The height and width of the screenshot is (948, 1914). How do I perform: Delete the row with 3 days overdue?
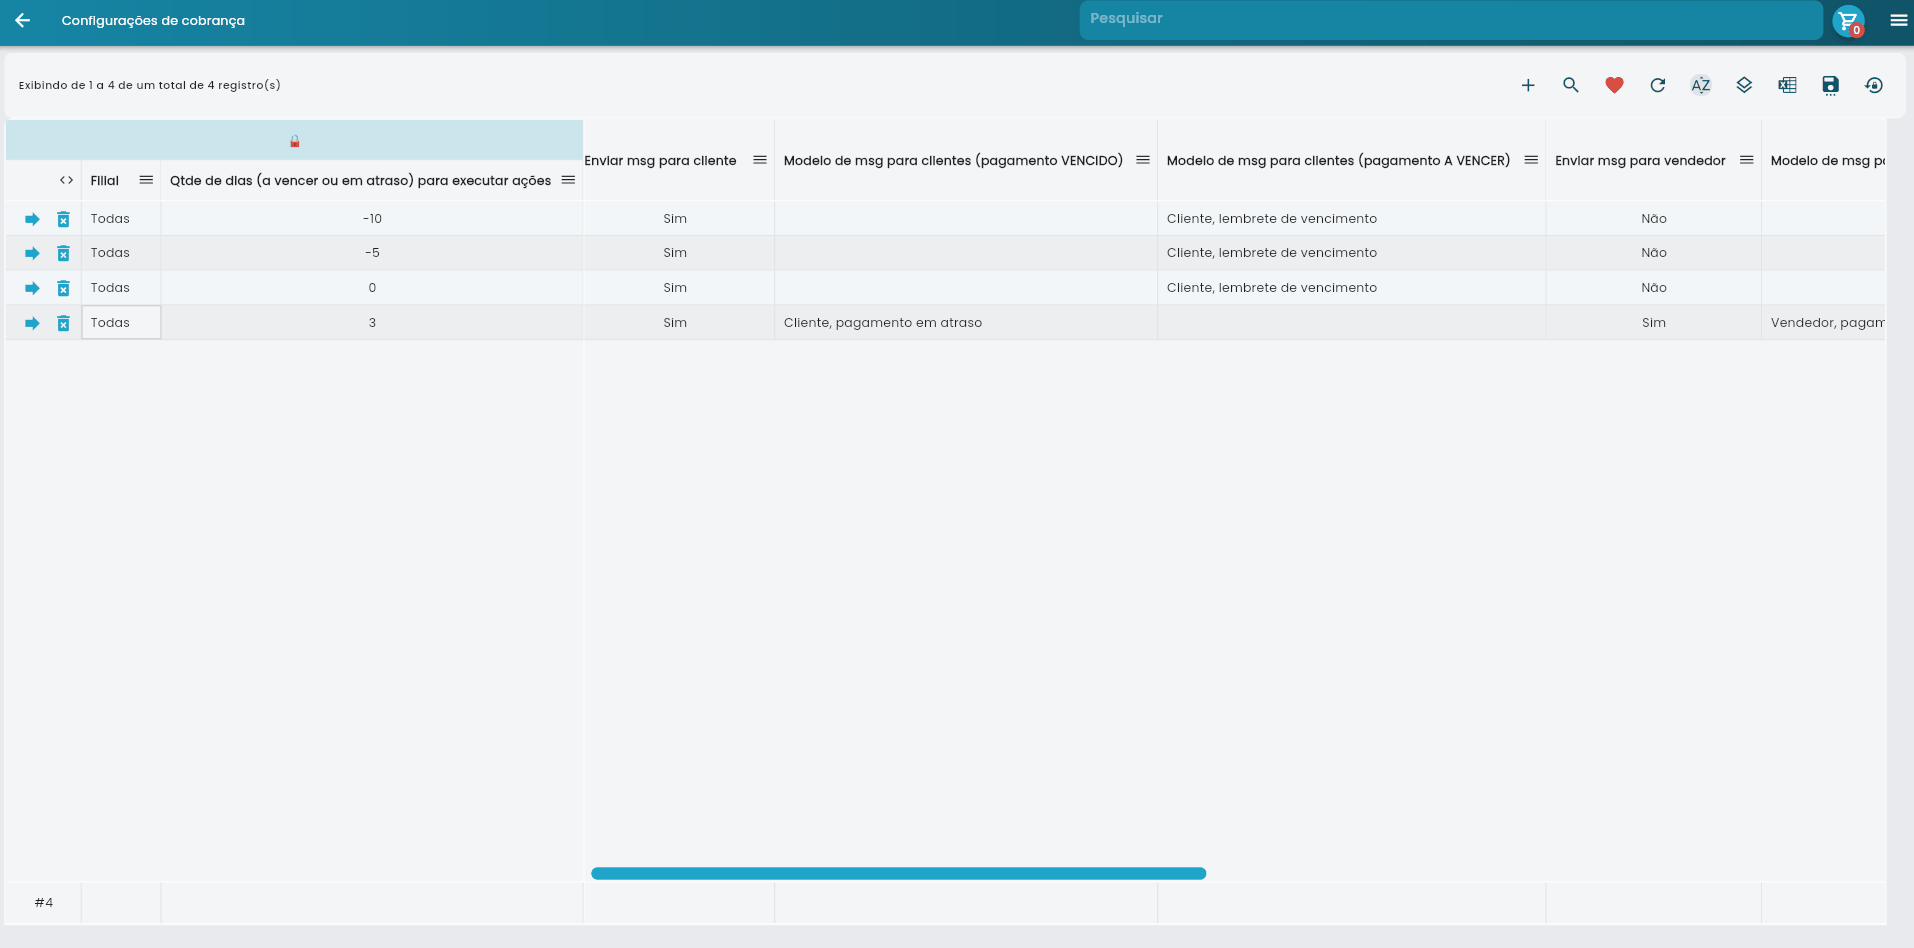(x=64, y=323)
